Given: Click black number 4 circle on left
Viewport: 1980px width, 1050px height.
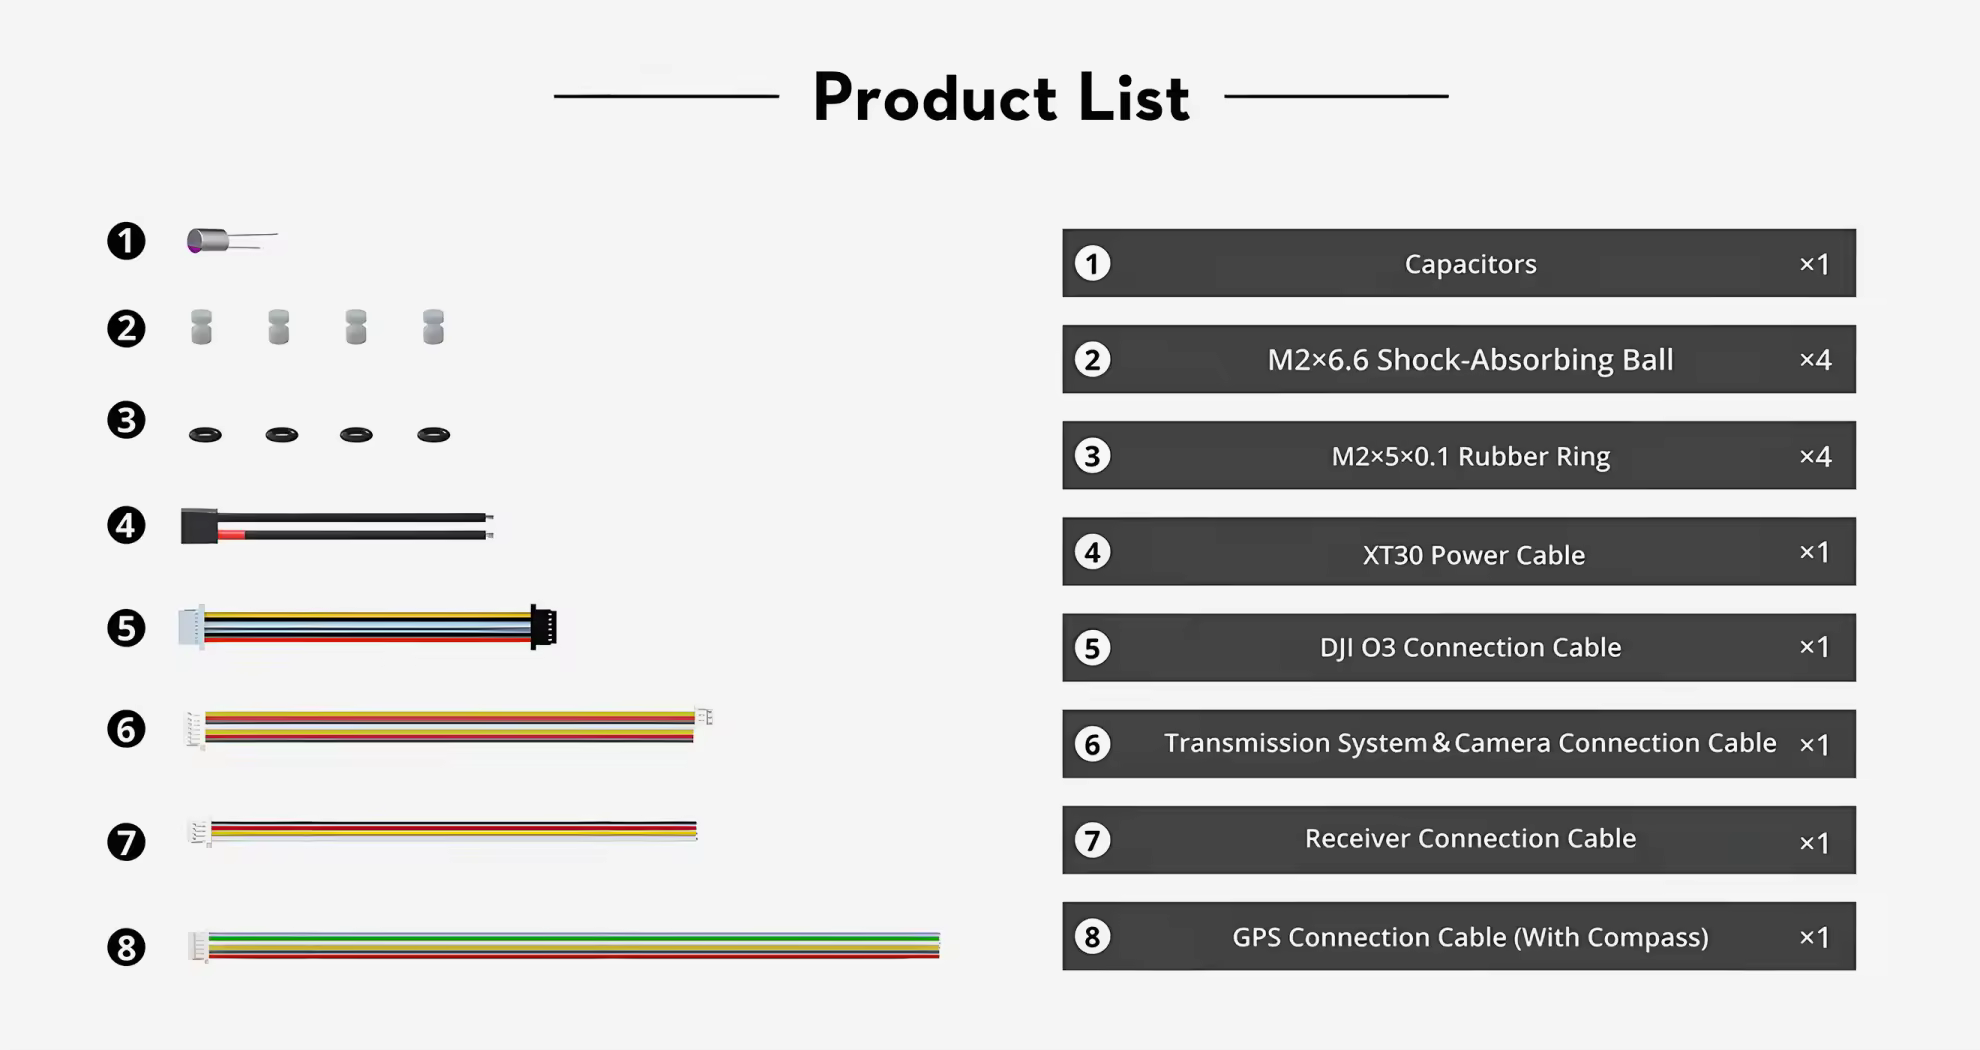Looking at the screenshot, I should pos(126,525).
